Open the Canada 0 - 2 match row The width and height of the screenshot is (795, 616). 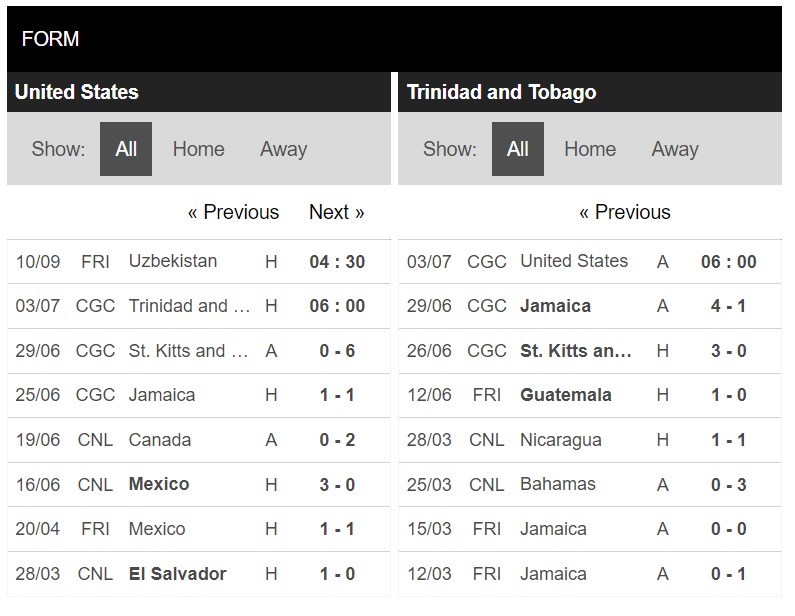160,440
